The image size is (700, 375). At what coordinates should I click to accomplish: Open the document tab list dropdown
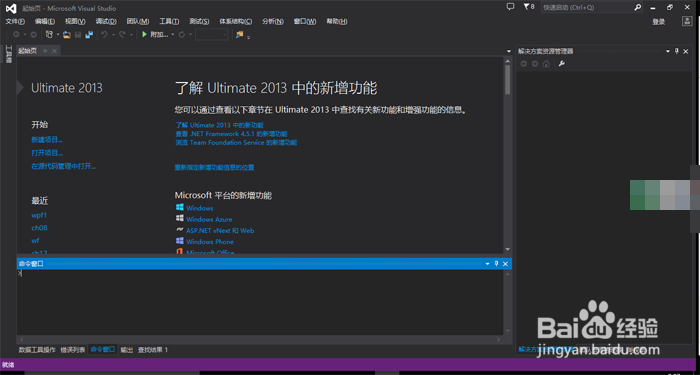pyautogui.click(x=509, y=51)
